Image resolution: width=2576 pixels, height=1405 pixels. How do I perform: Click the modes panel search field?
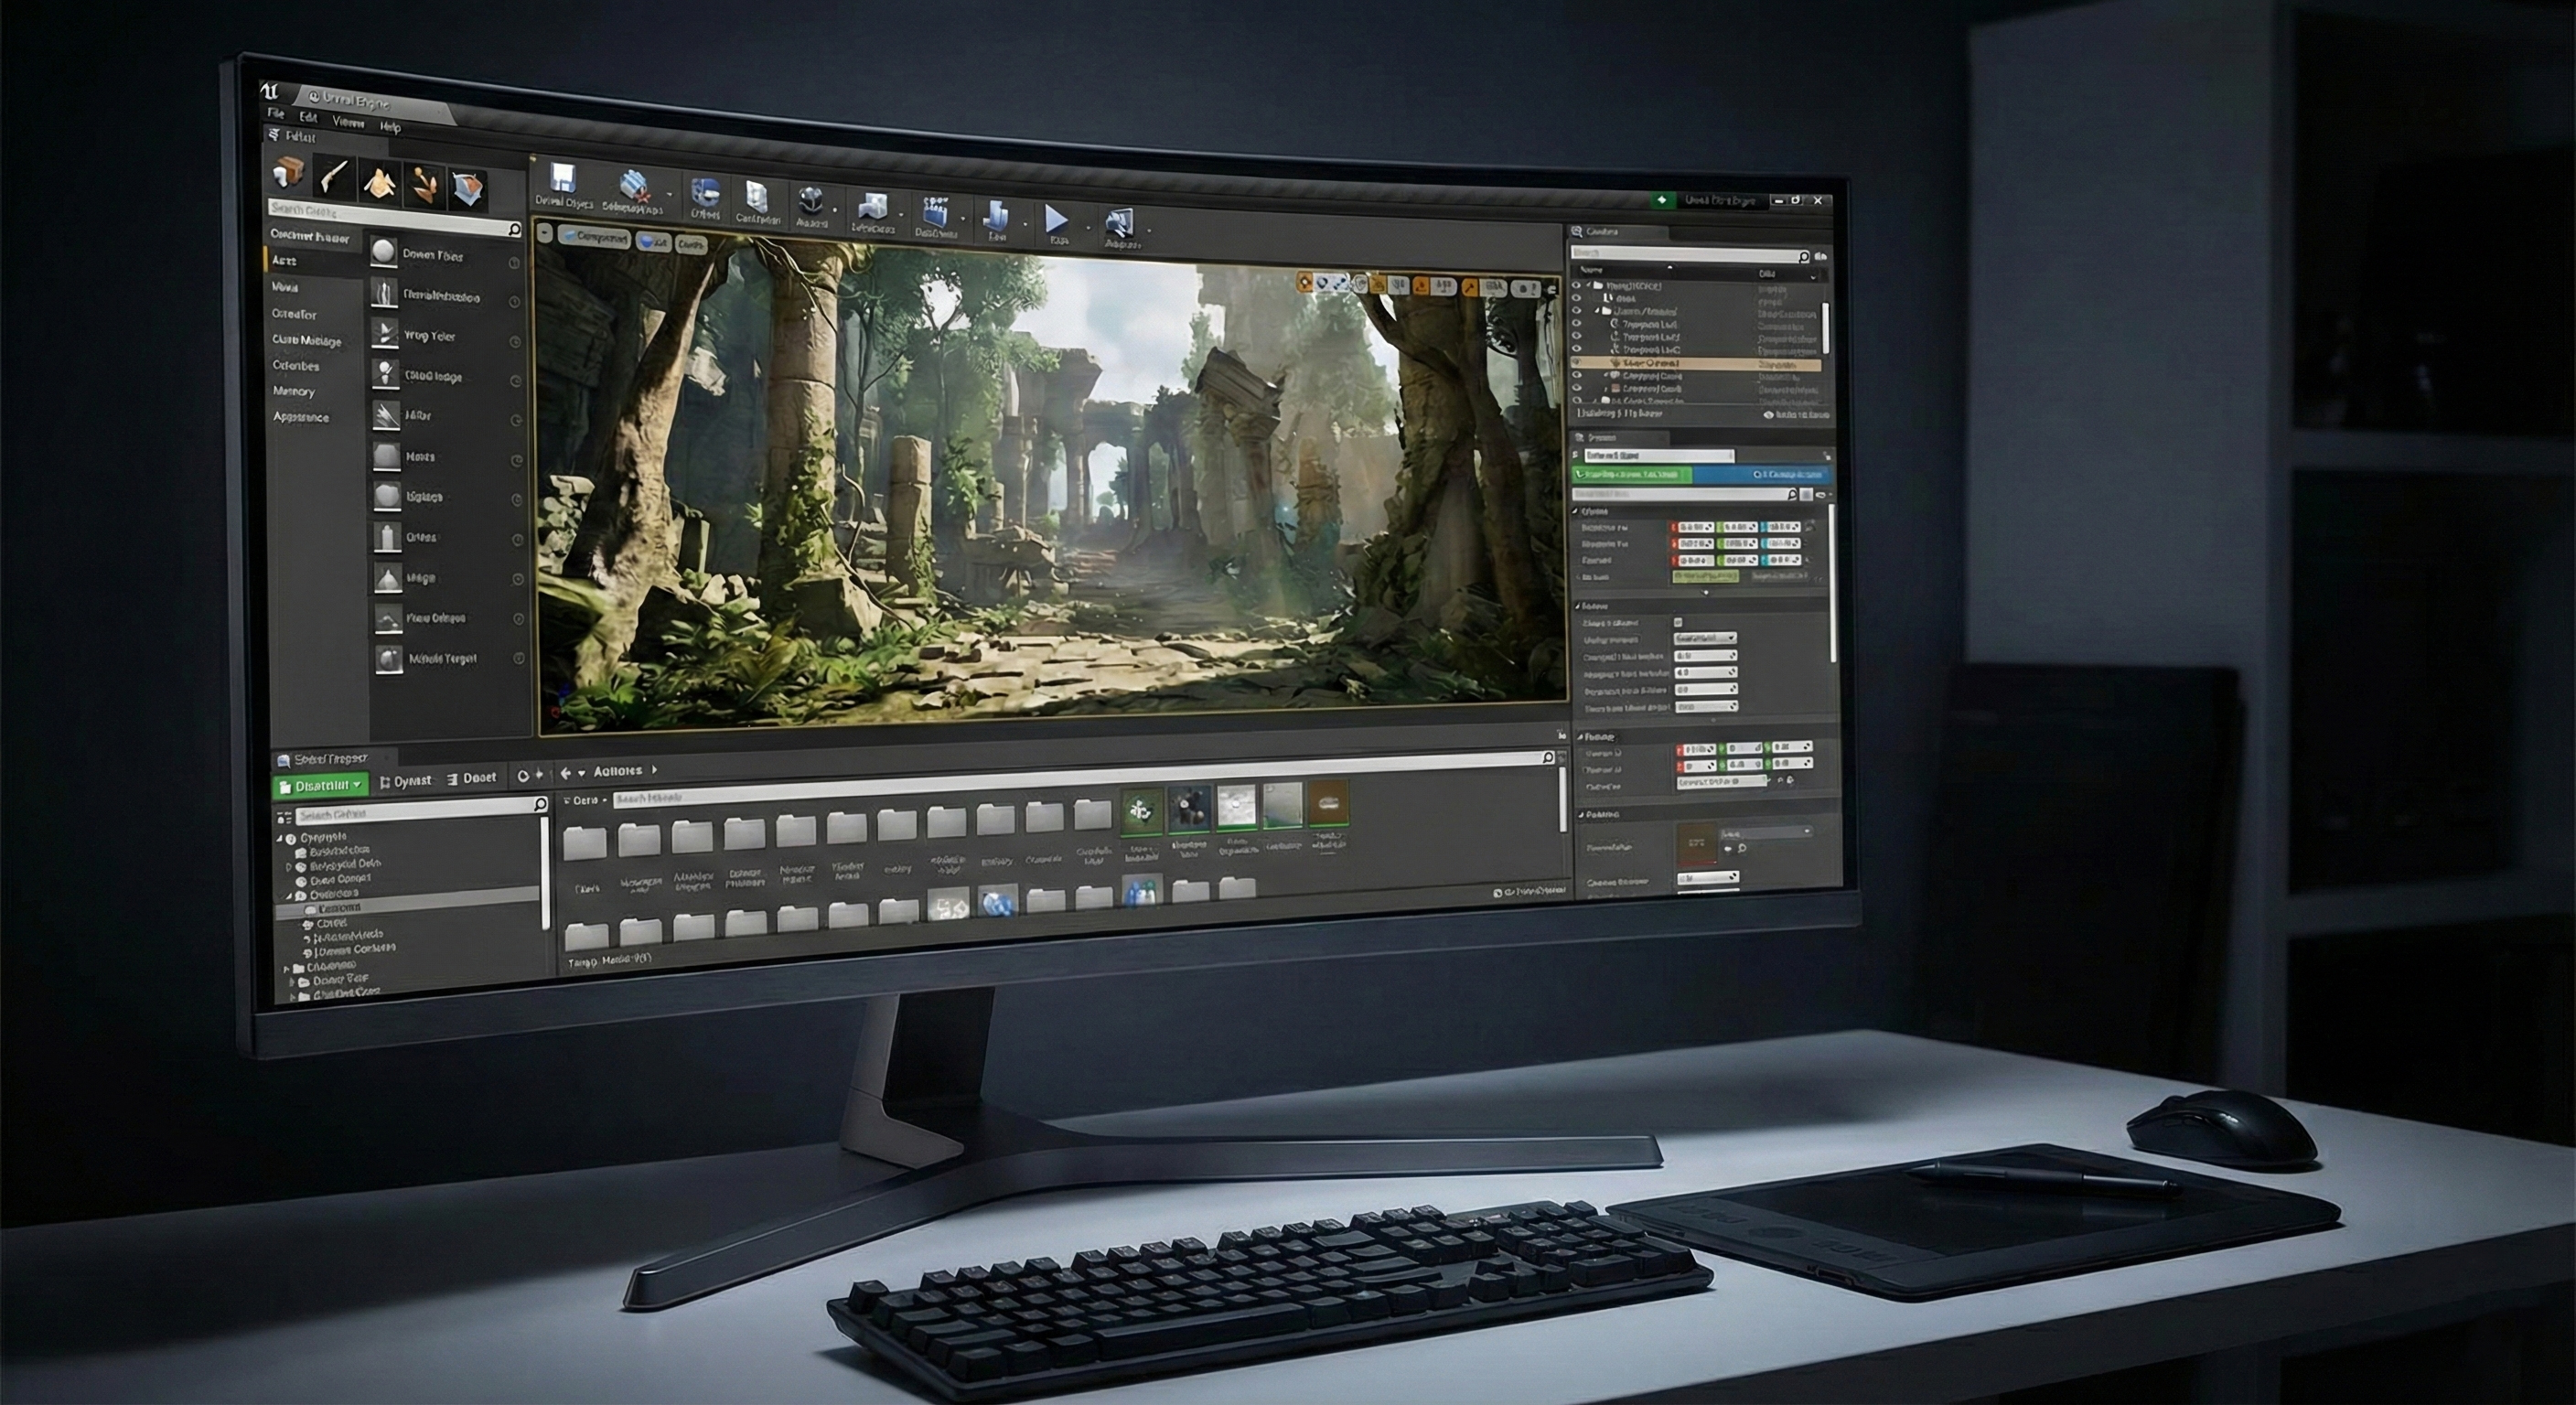pyautogui.click(x=390, y=211)
